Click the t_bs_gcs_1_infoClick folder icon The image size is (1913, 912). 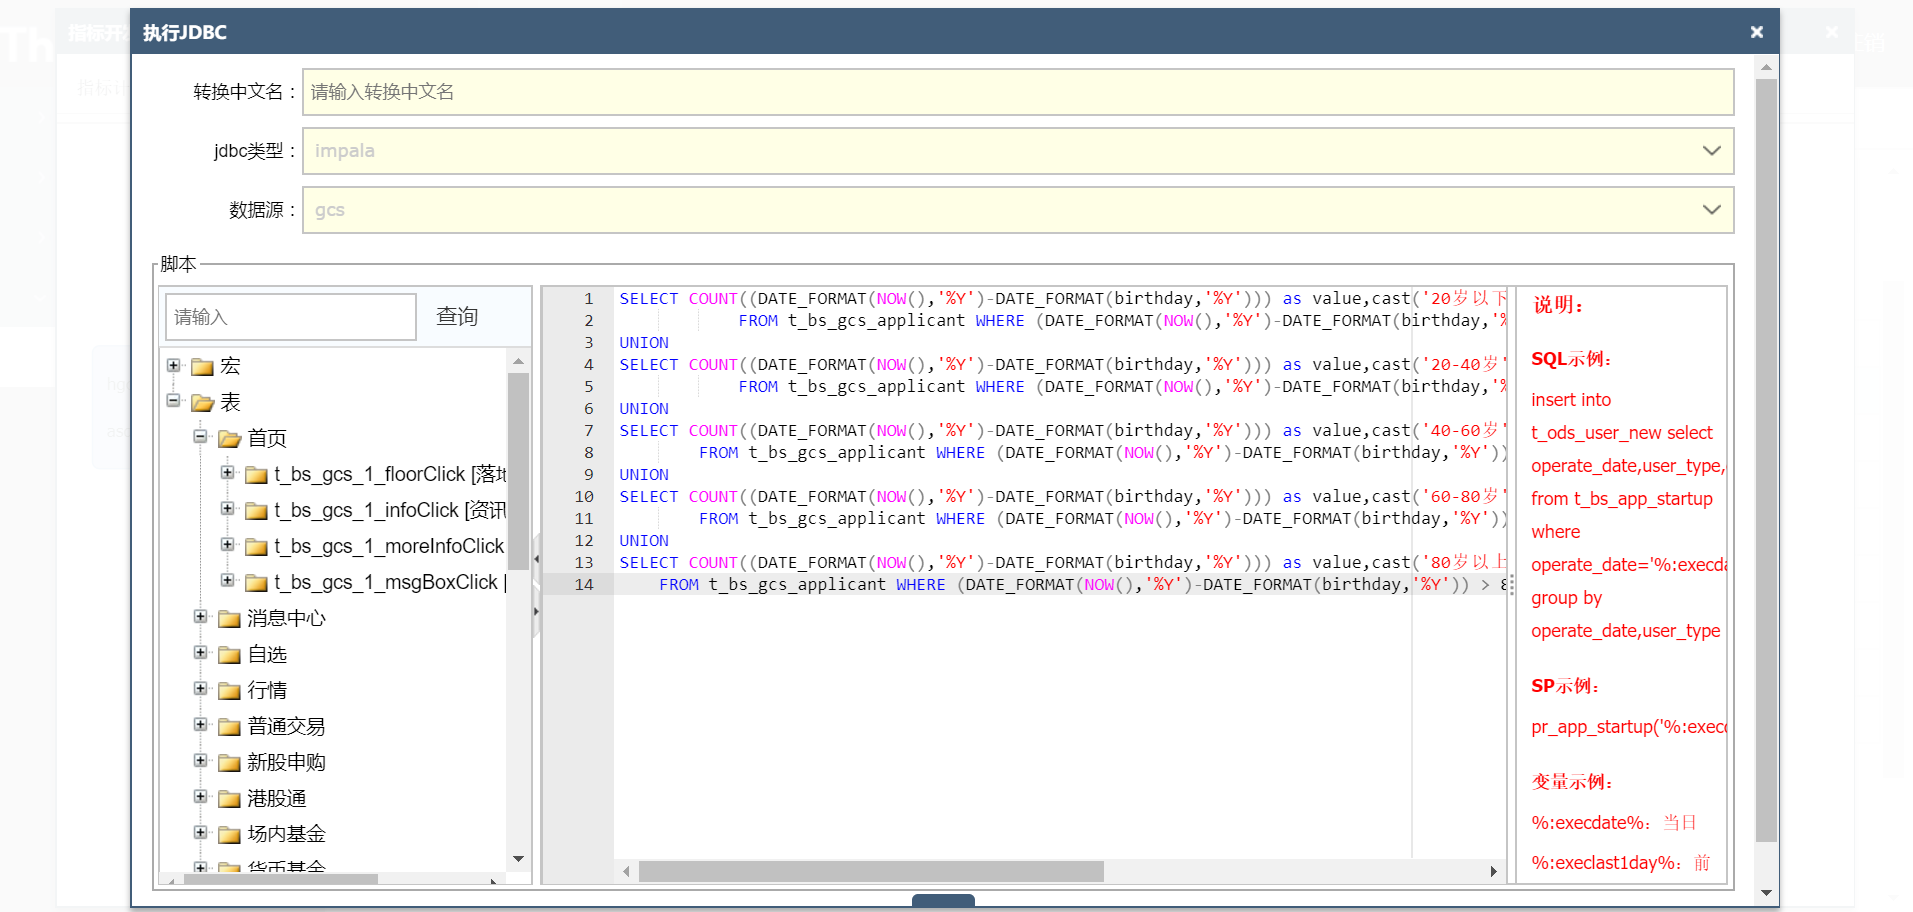[257, 511]
